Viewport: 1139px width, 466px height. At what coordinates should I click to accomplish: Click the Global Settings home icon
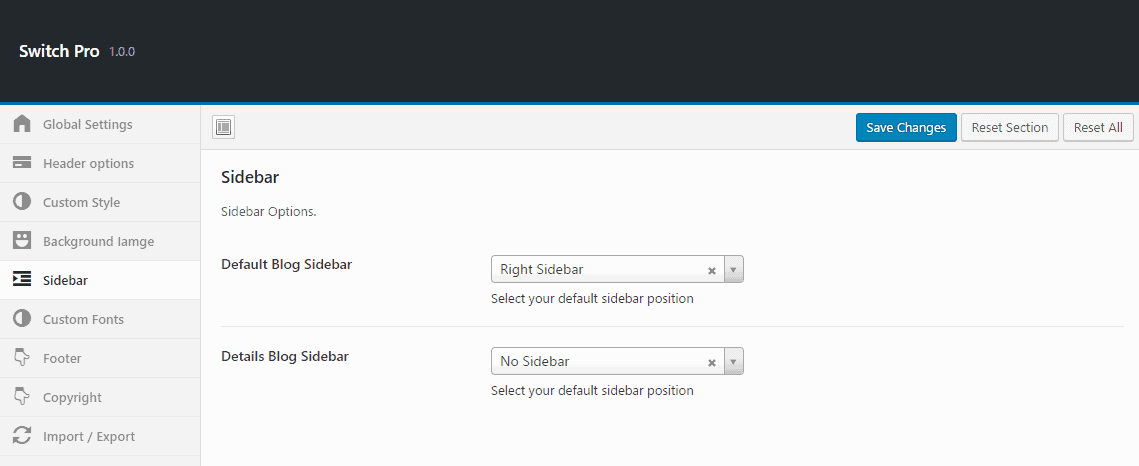pos(22,125)
